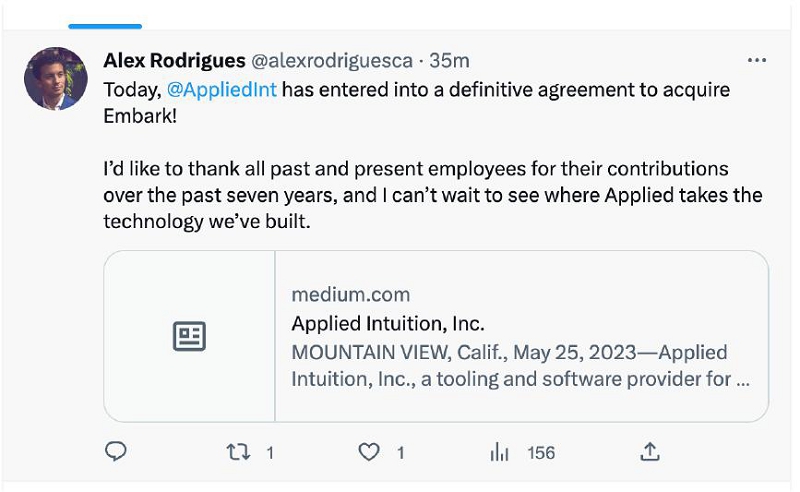Click the medium.com domain in card
This screenshot has width=800, height=492.
tap(350, 295)
